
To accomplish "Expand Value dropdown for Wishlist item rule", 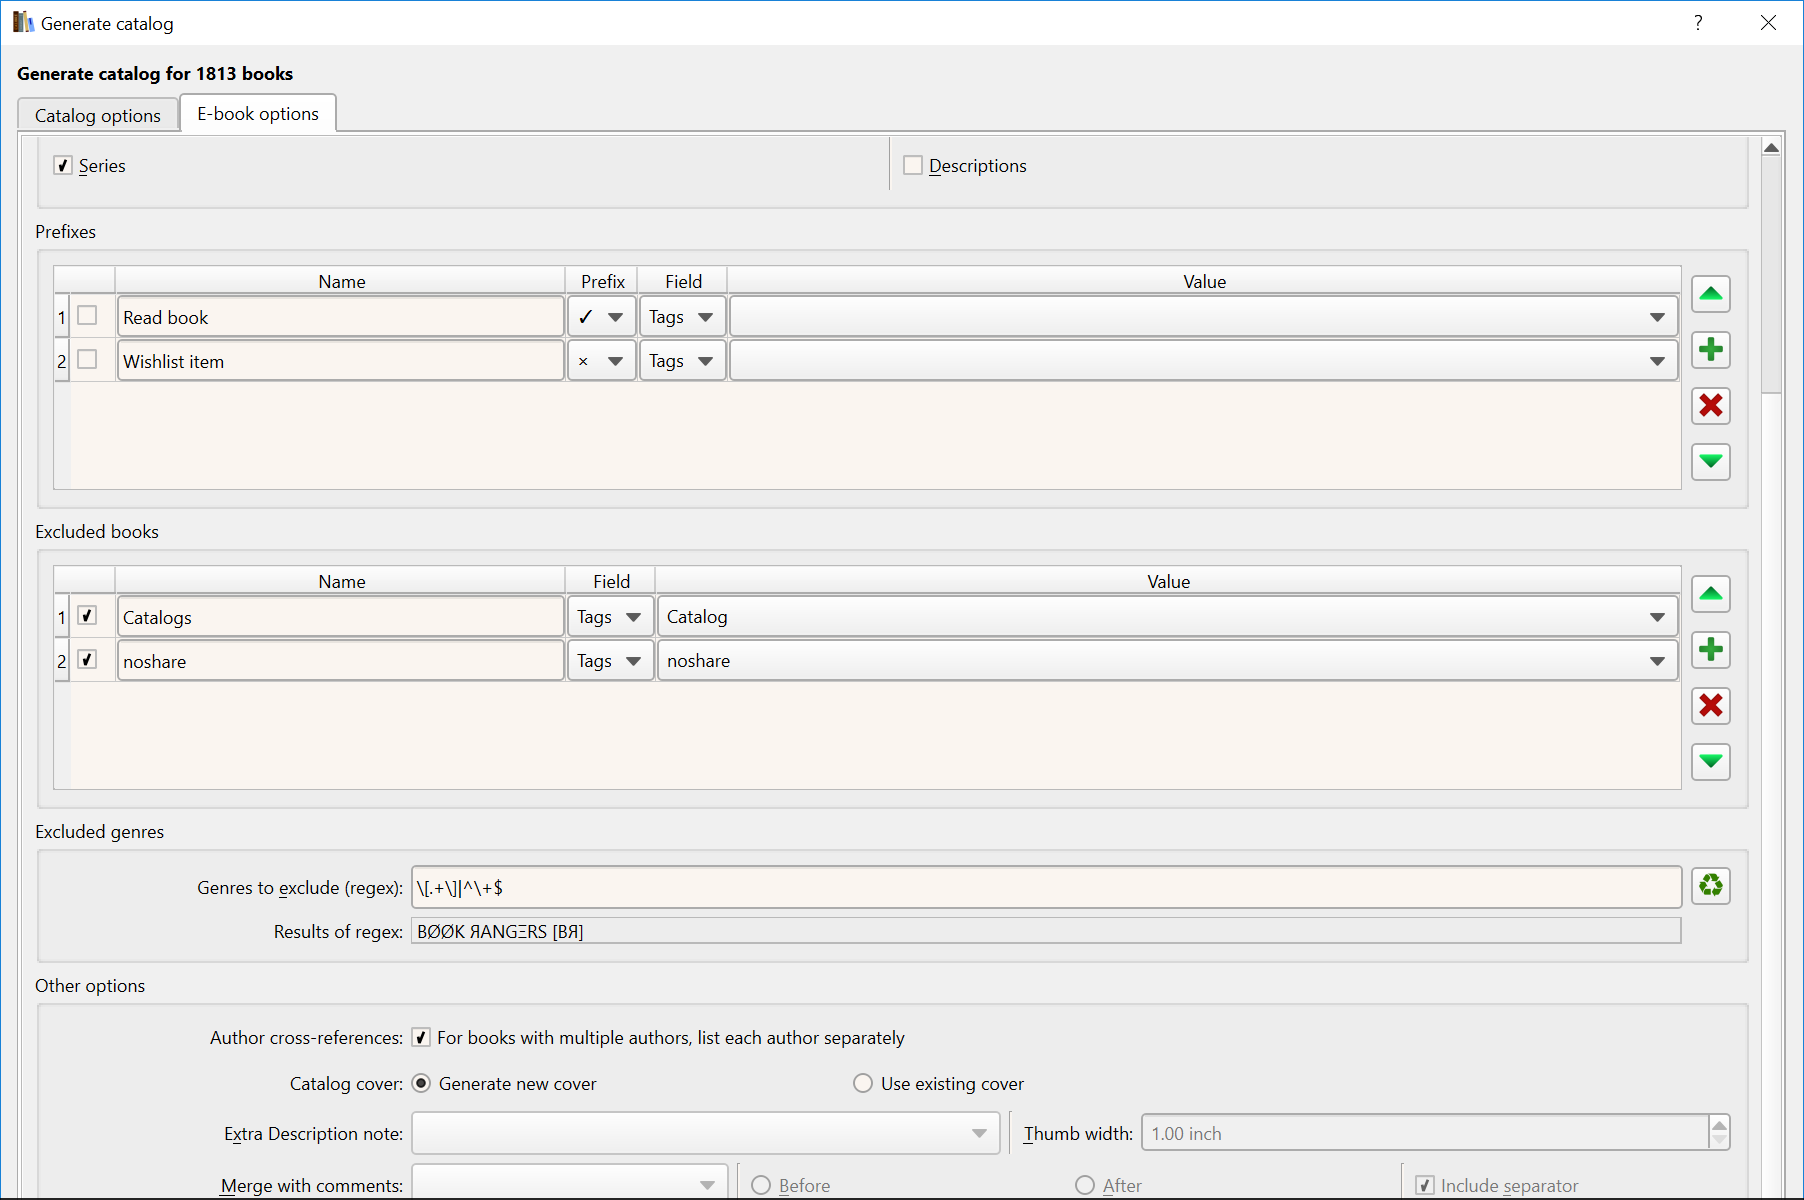I will tap(1204, 361).
